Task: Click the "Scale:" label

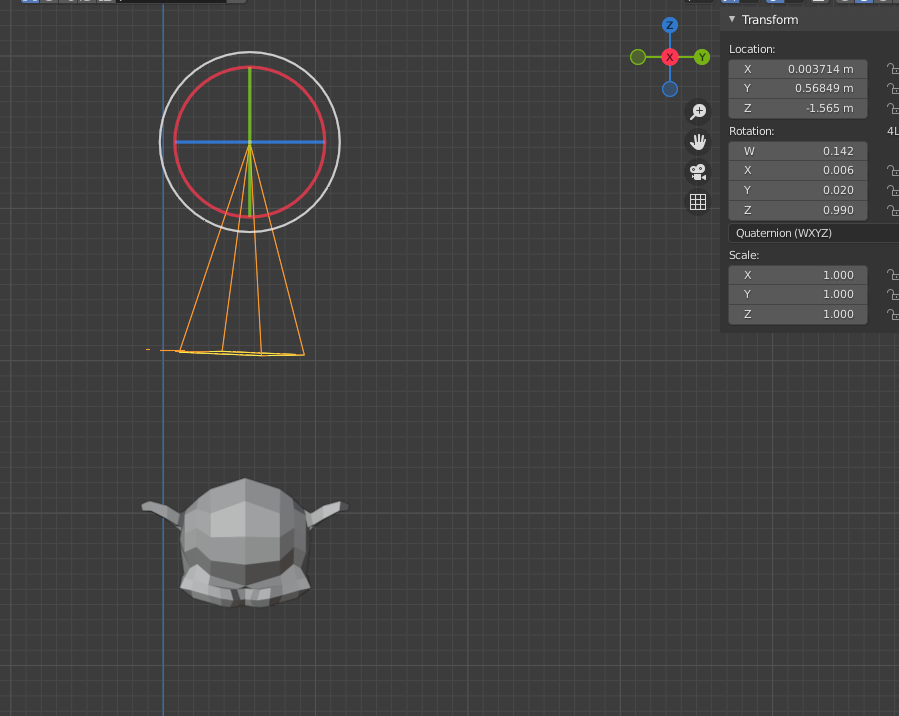Action: point(744,255)
